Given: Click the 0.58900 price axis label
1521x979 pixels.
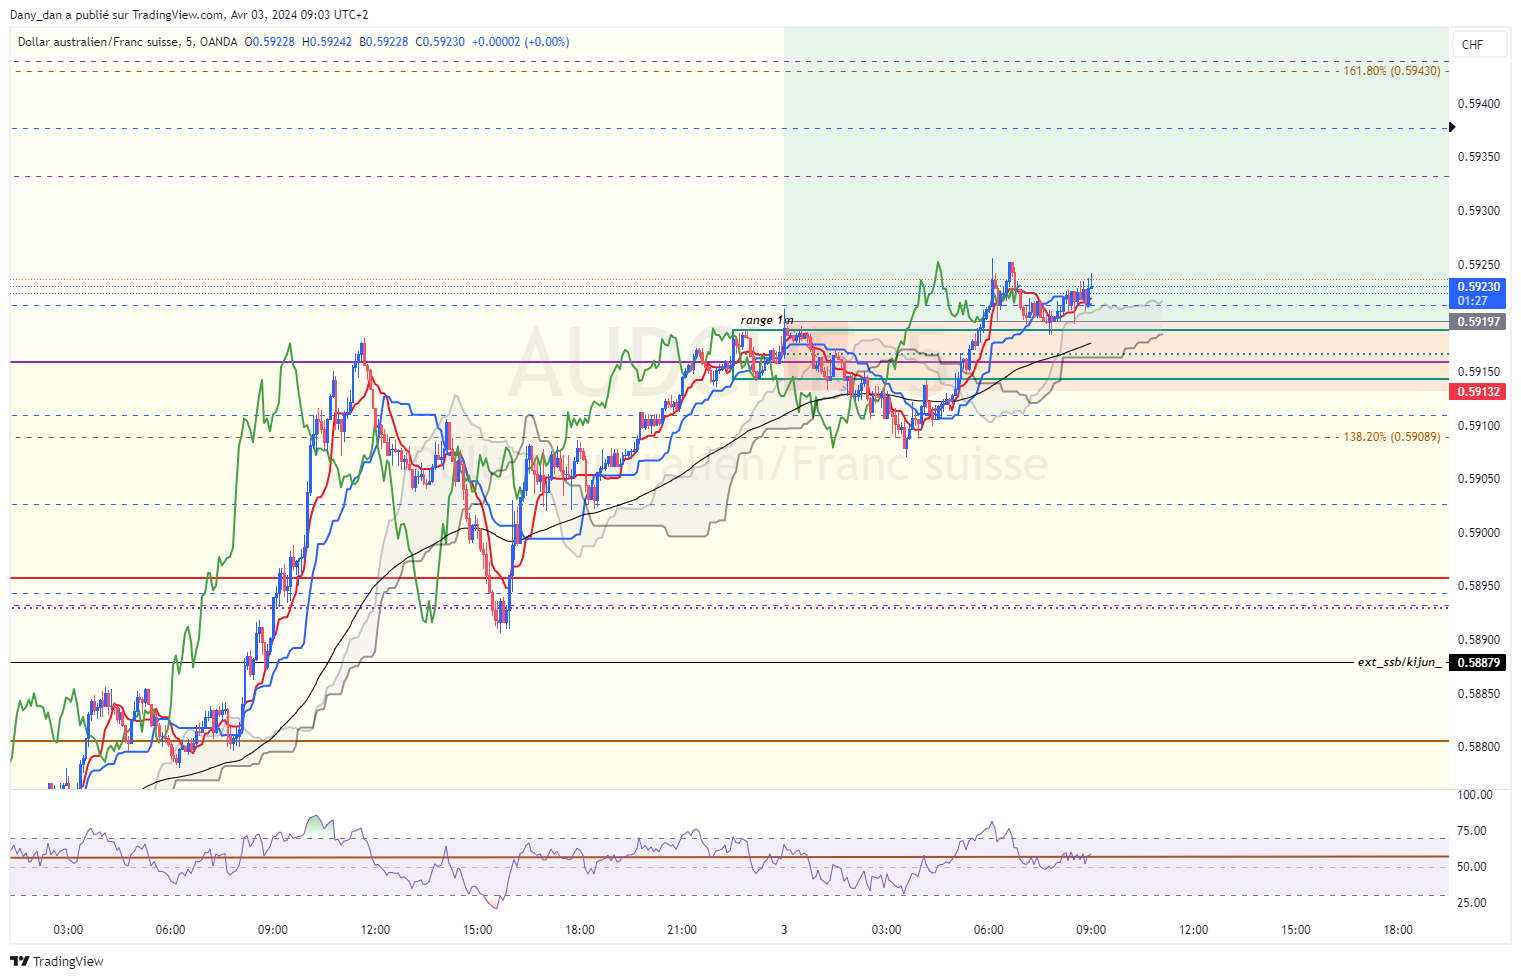Looking at the screenshot, I should pyautogui.click(x=1479, y=640).
